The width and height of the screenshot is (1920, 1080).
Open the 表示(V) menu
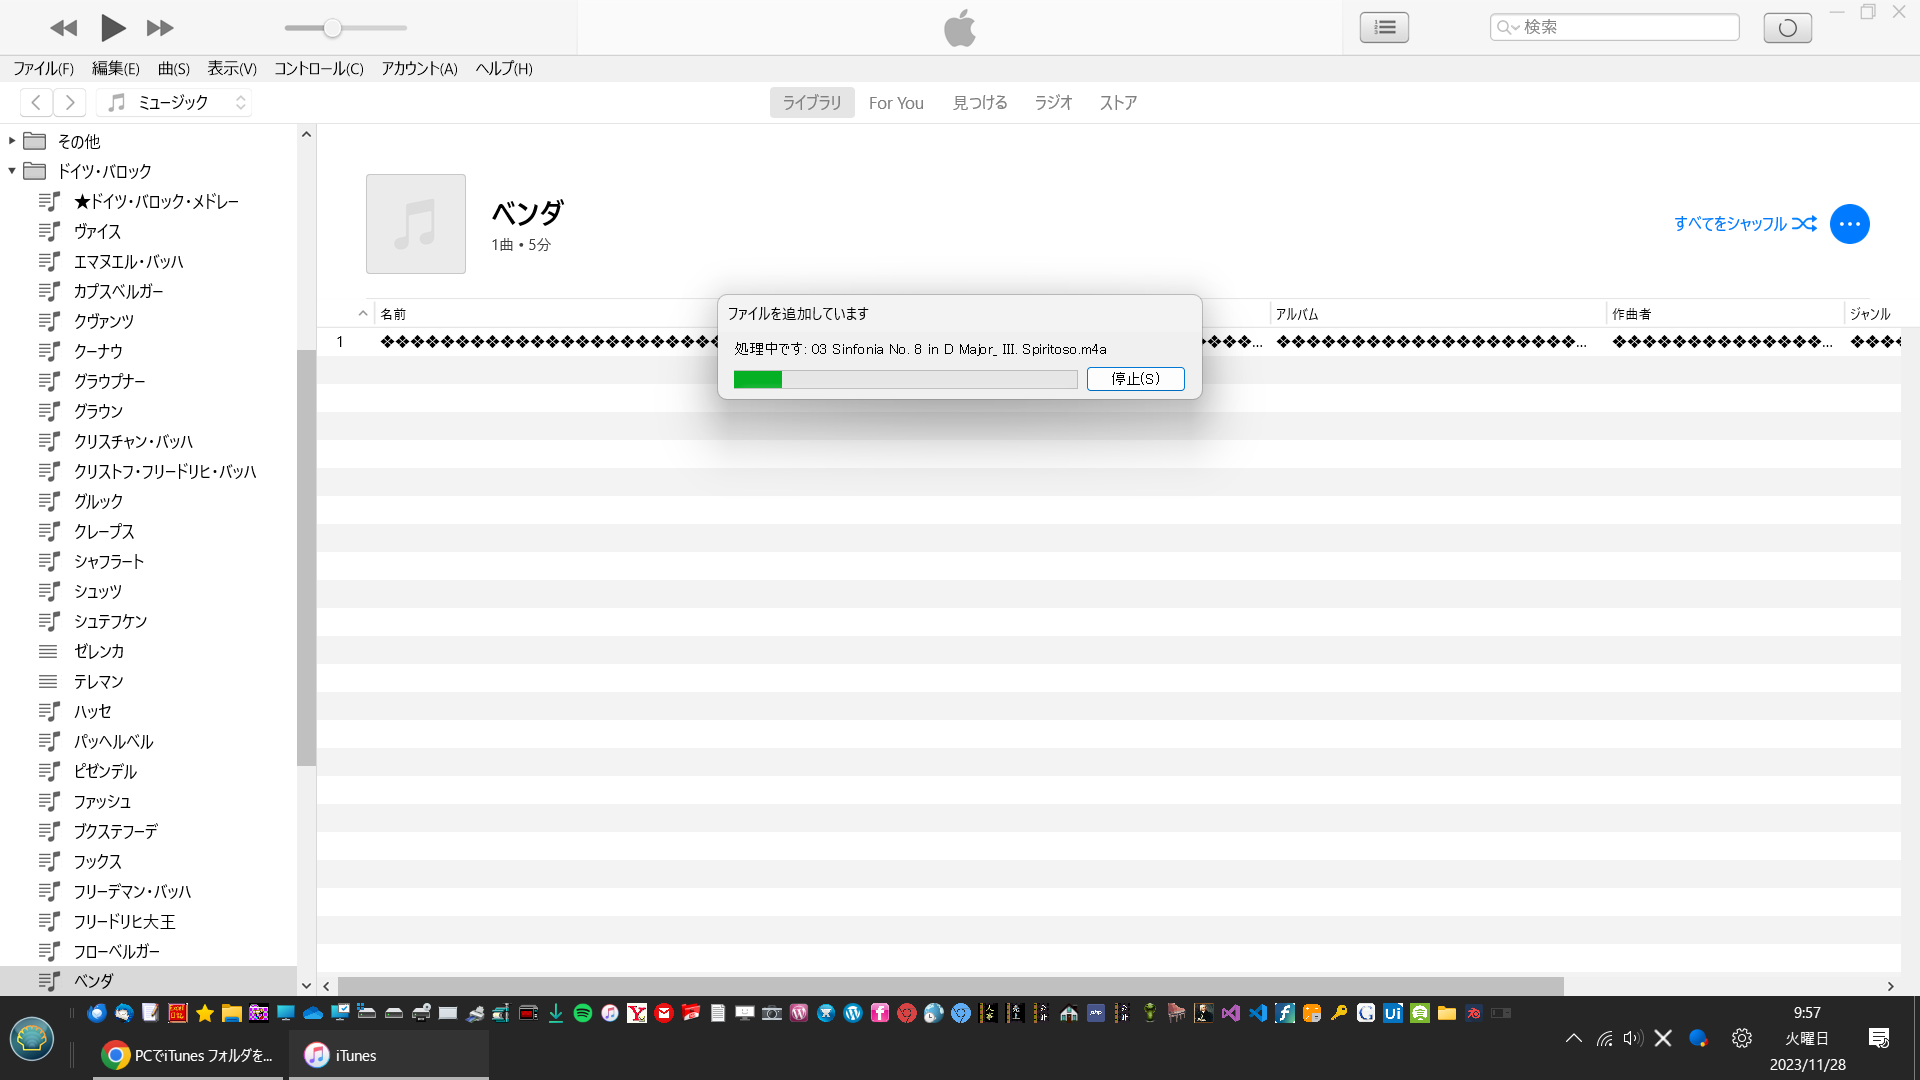(232, 68)
